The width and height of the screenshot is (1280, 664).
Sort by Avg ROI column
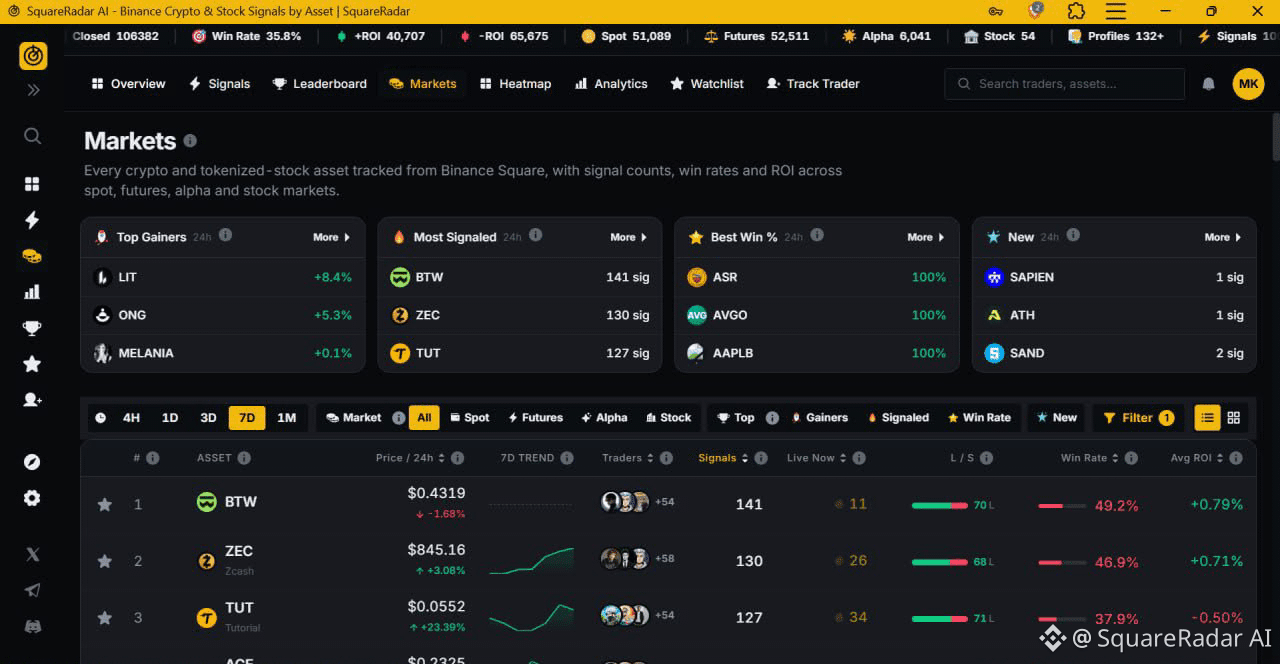point(1196,458)
